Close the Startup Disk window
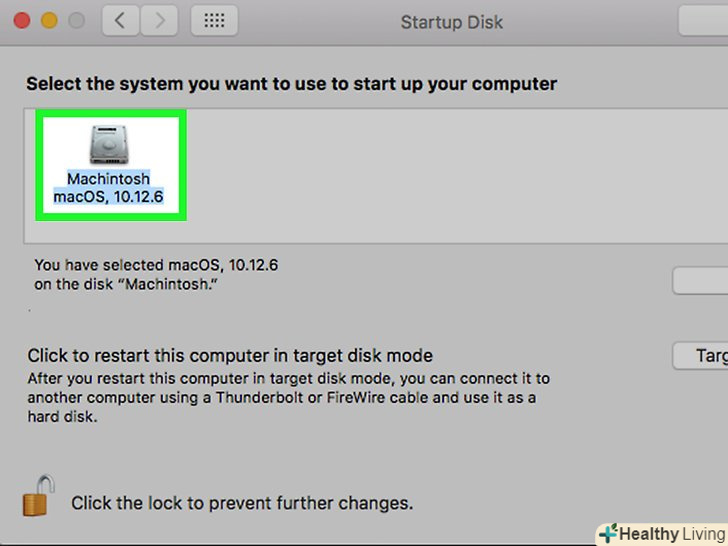 coord(20,21)
